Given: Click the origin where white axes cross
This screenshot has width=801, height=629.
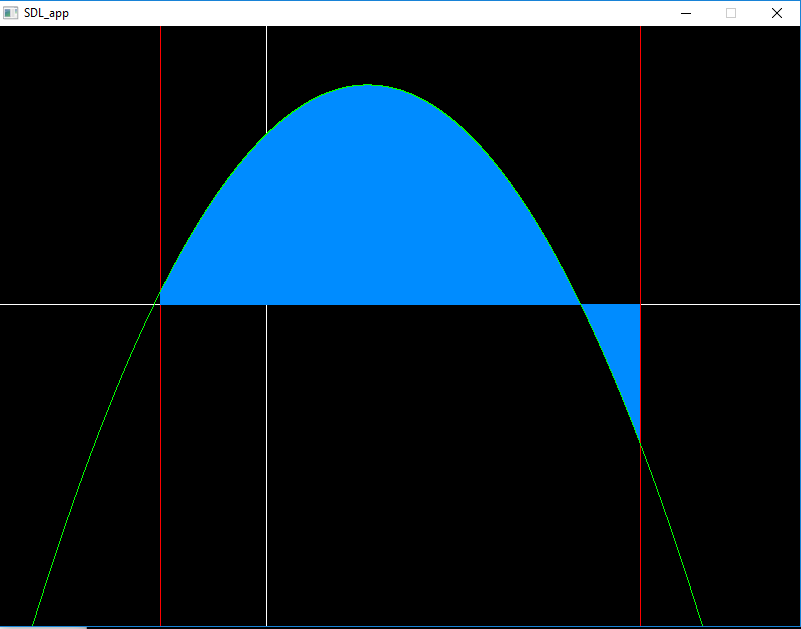Looking at the screenshot, I should tap(266, 304).
